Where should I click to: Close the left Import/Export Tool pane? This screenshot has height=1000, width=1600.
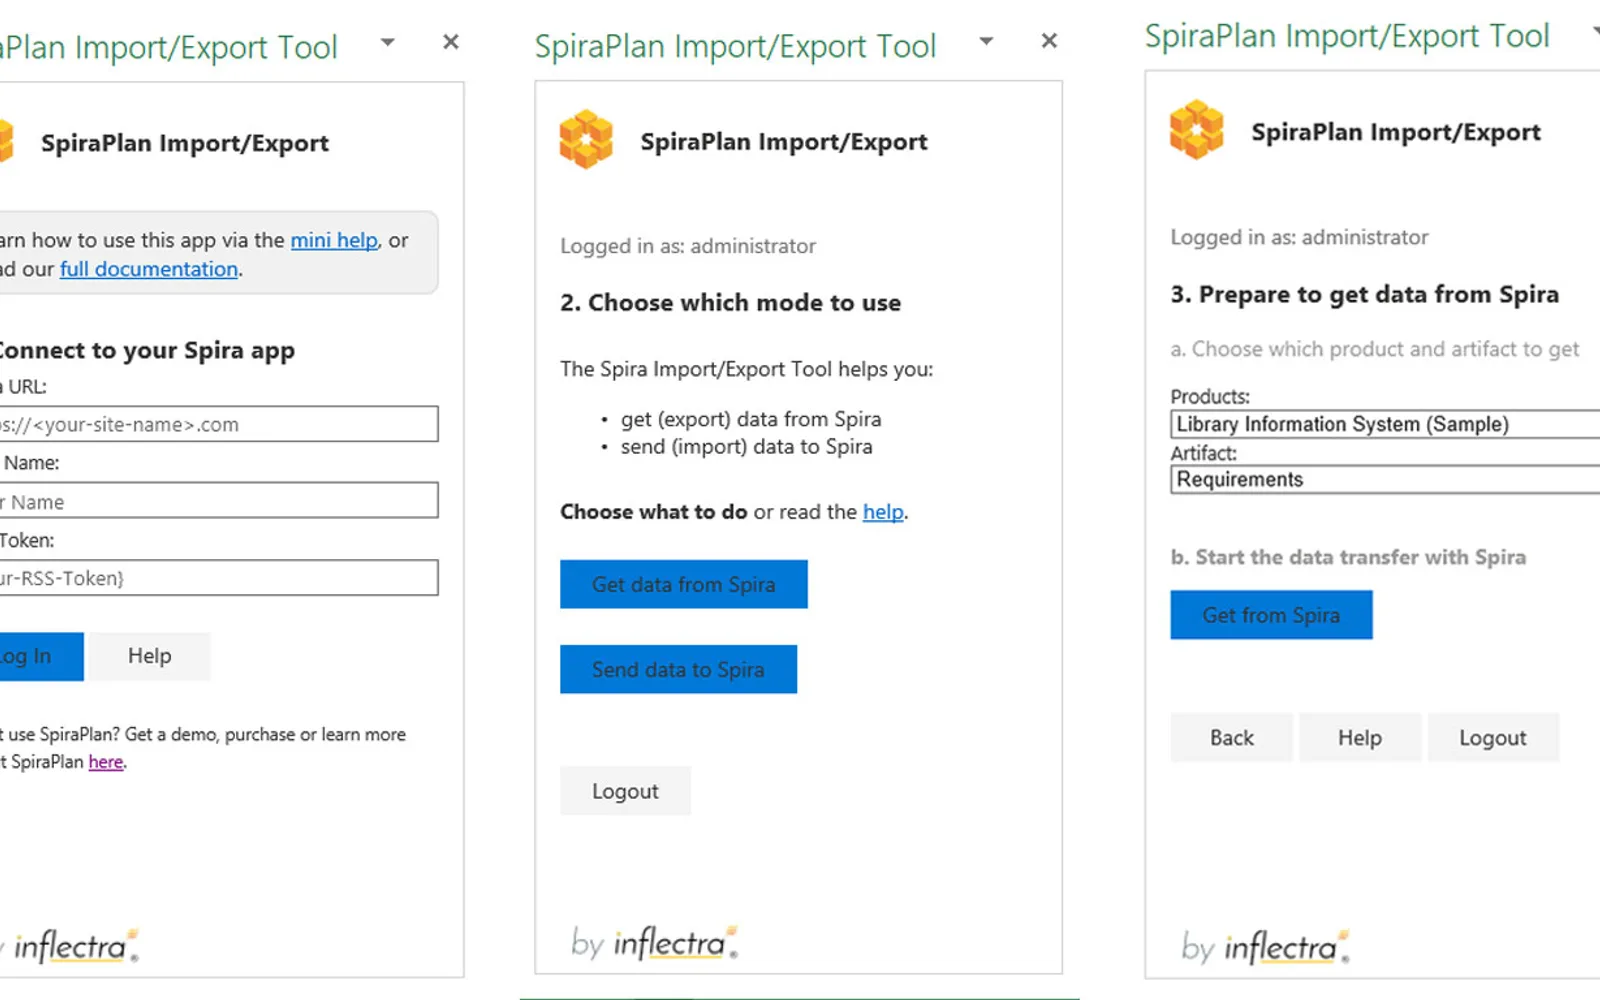coord(451,42)
